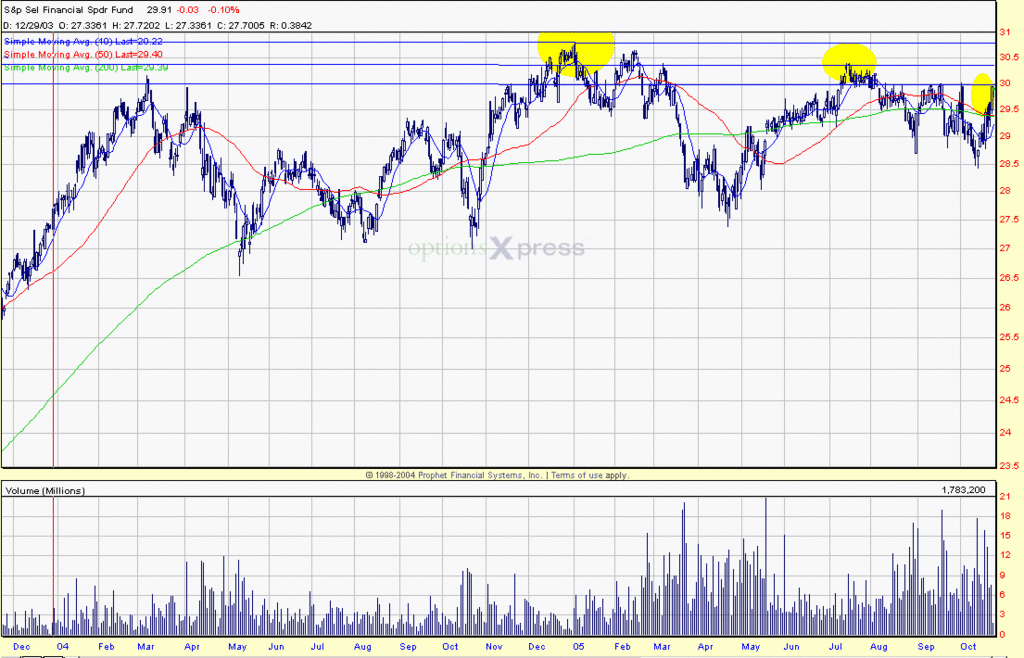Click the 12 volume axis label

[1004, 555]
